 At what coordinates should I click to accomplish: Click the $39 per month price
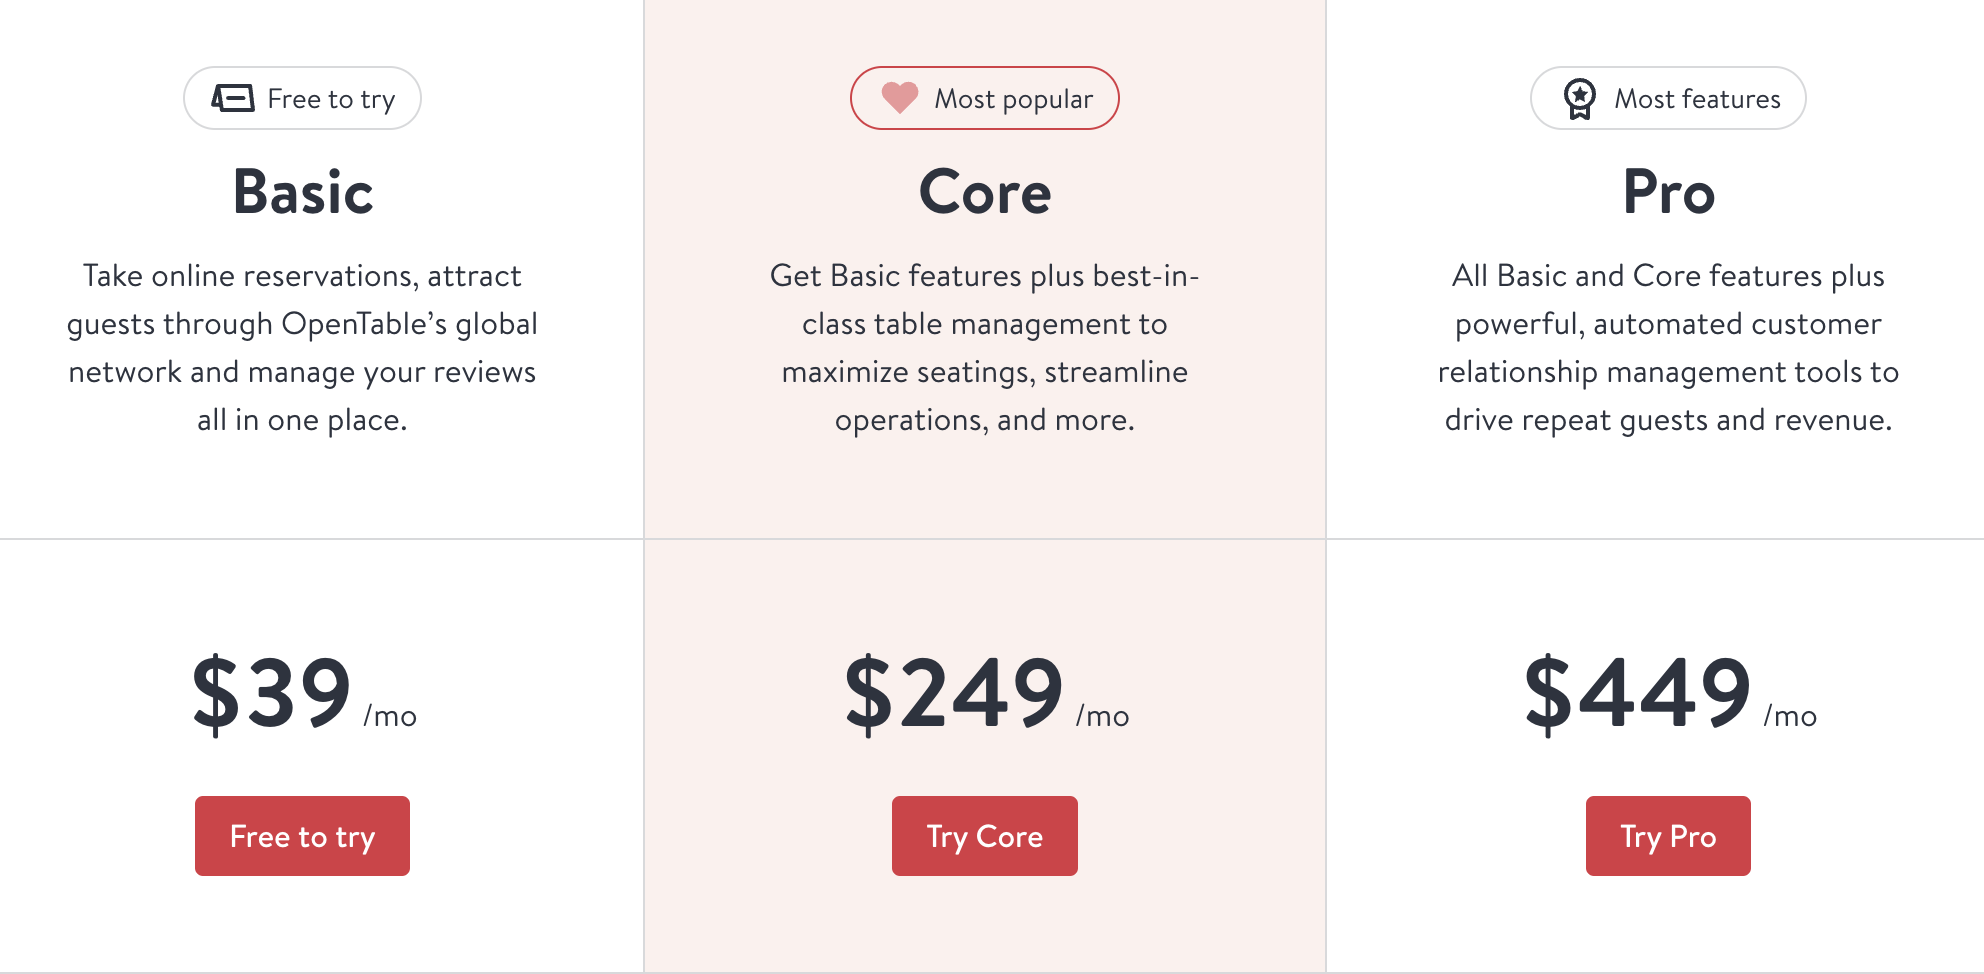(x=304, y=693)
